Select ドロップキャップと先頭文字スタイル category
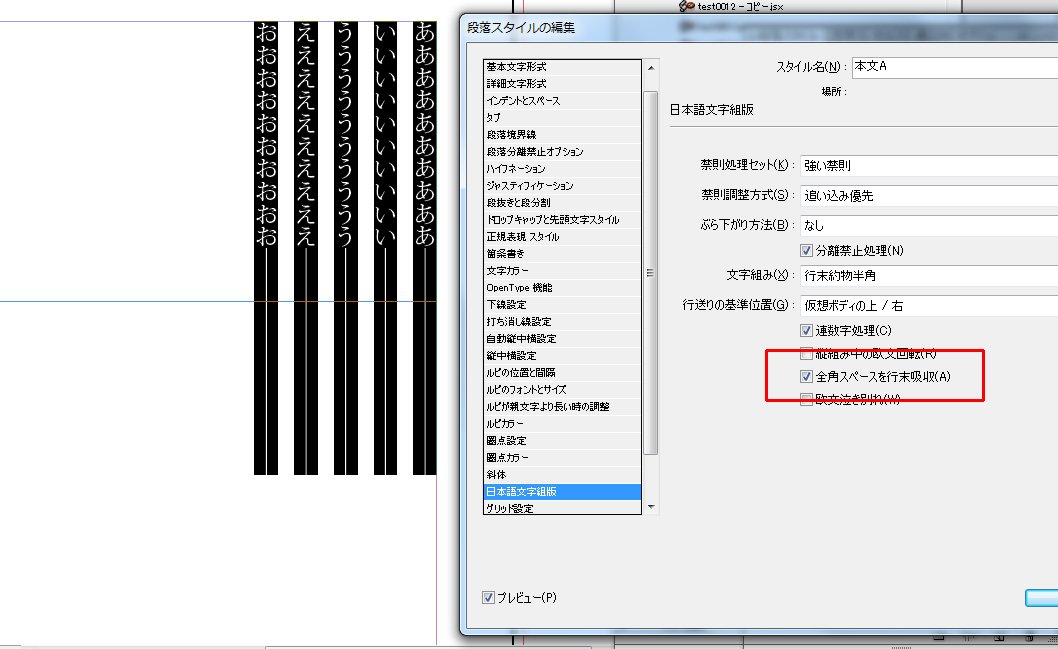The image size is (1058, 649). pos(562,220)
